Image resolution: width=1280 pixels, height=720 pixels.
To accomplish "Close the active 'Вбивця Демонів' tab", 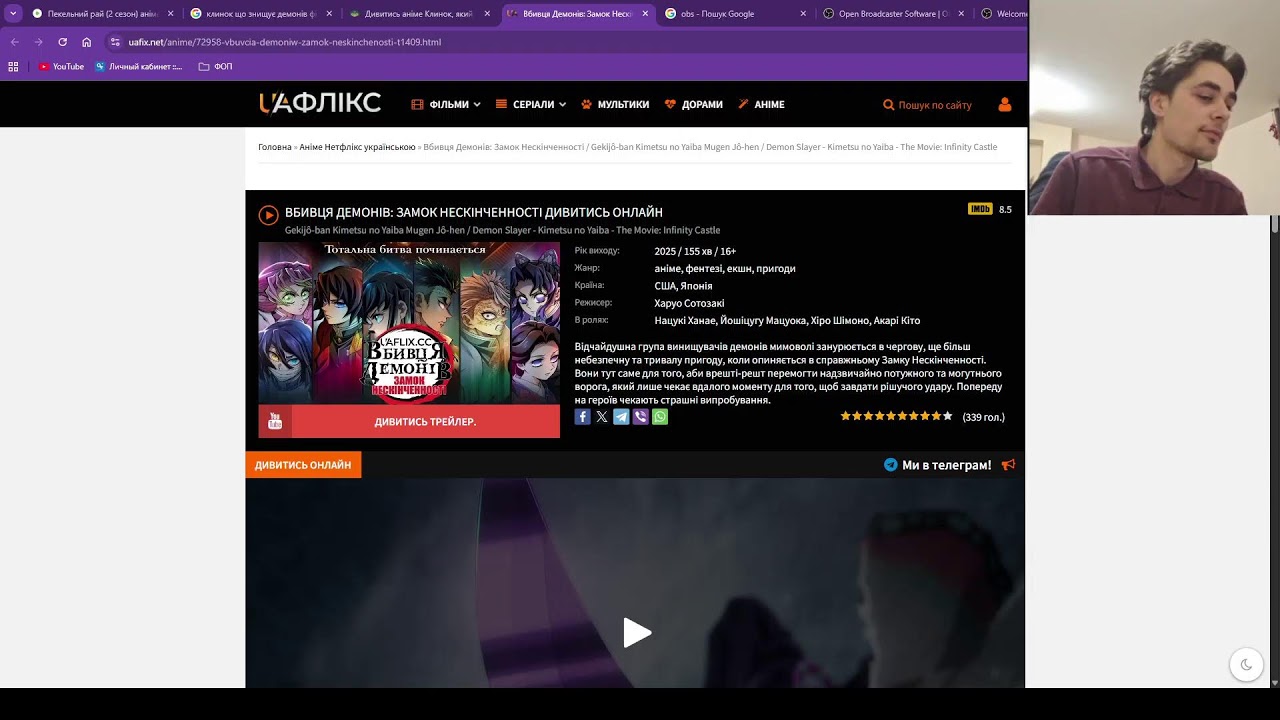I will pos(645,14).
